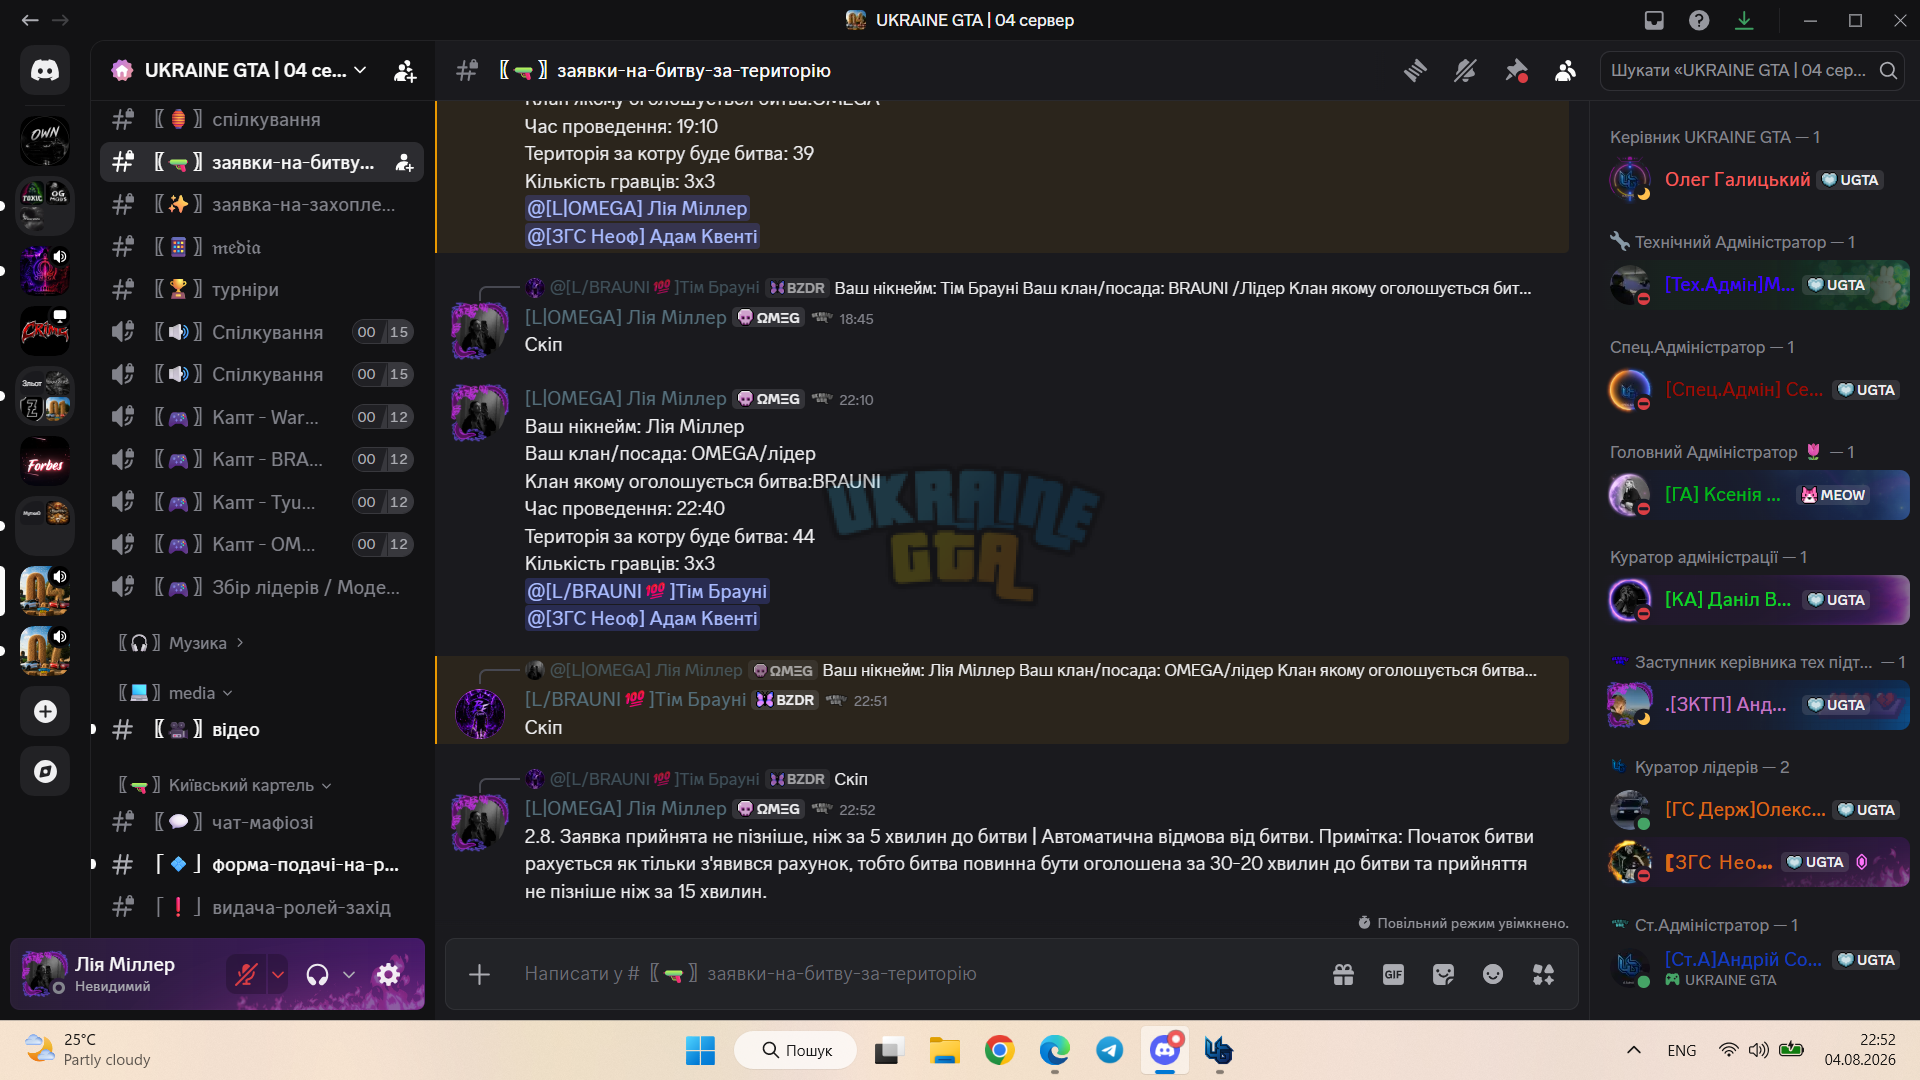Viewport: 1920px width, 1080px height.
Task: Open Лія Міллер user panel avatar
Action: pyautogui.click(x=45, y=974)
